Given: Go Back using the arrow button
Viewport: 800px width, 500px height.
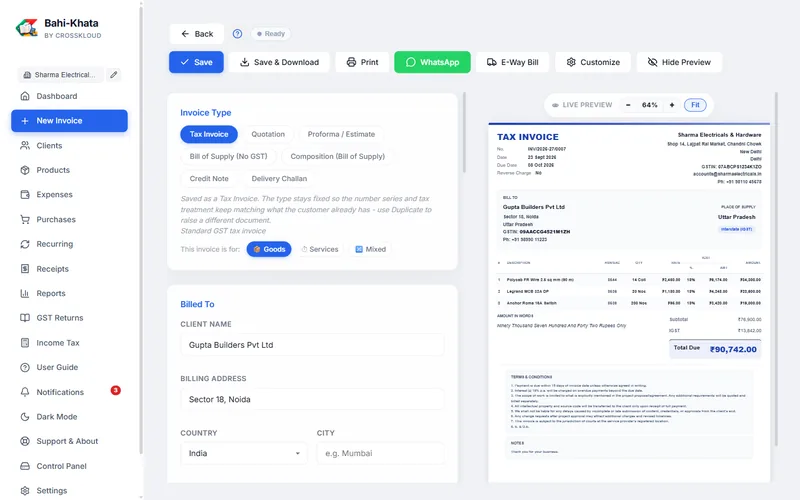Looking at the screenshot, I should [x=196, y=34].
